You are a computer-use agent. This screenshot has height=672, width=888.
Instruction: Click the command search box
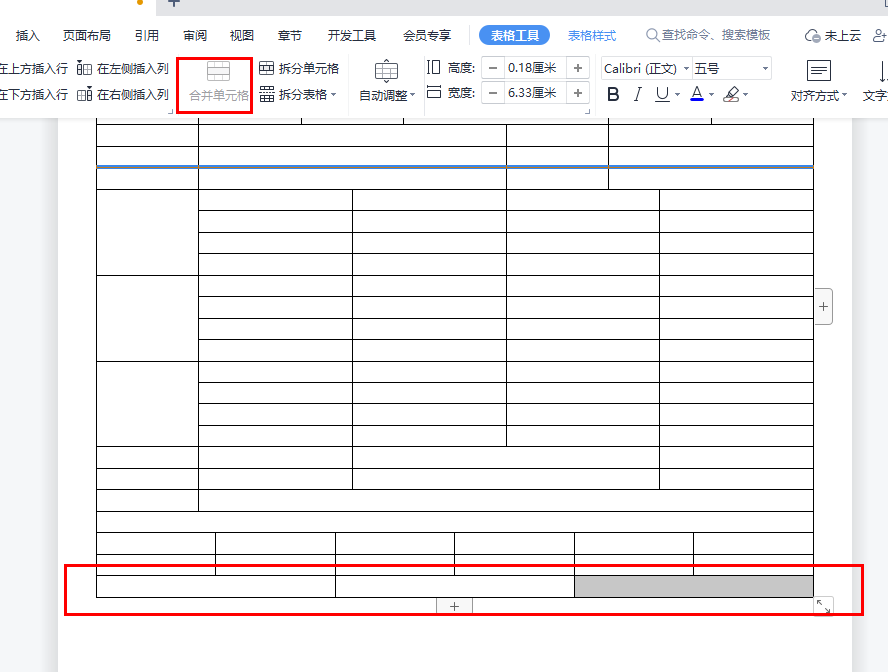pos(708,35)
